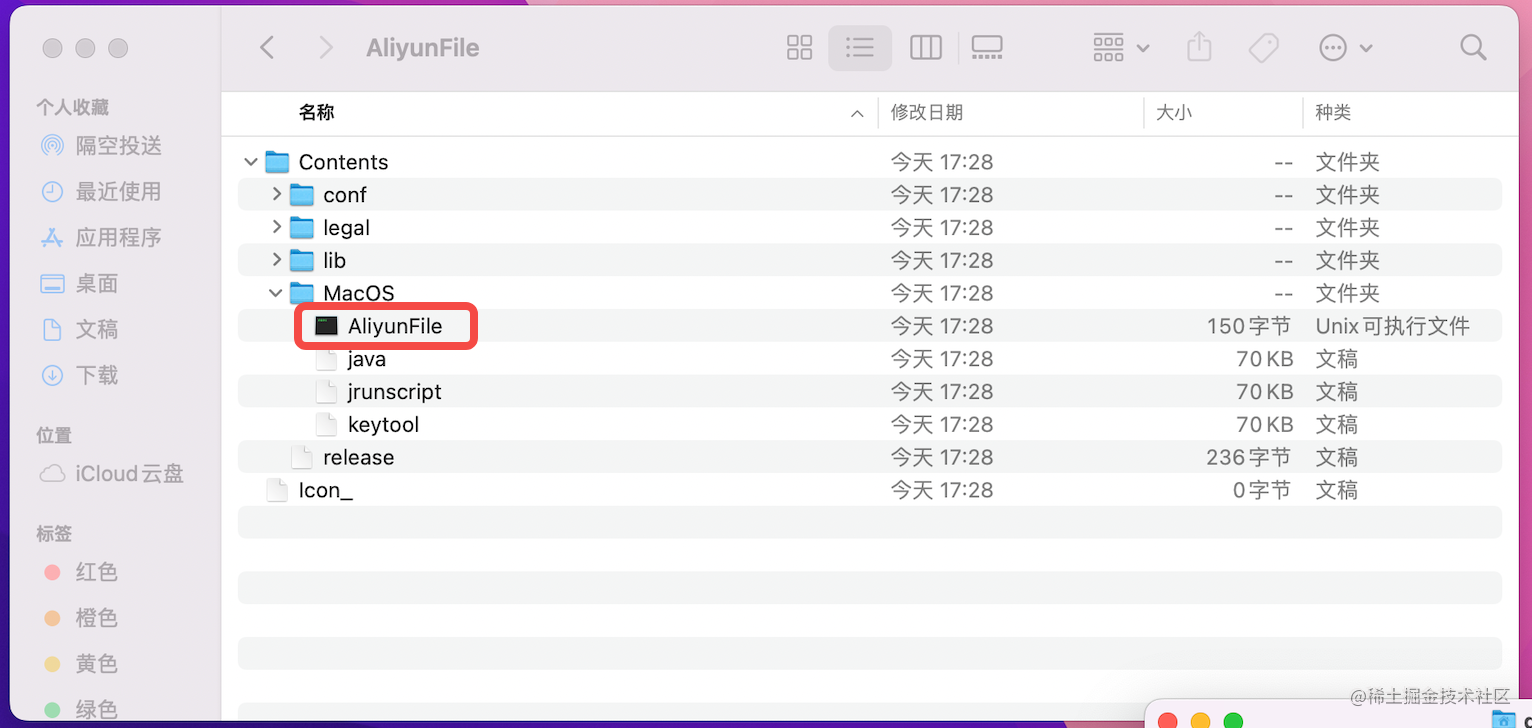Open 桌面 in the sidebar
The width and height of the screenshot is (1532, 728).
80,284
